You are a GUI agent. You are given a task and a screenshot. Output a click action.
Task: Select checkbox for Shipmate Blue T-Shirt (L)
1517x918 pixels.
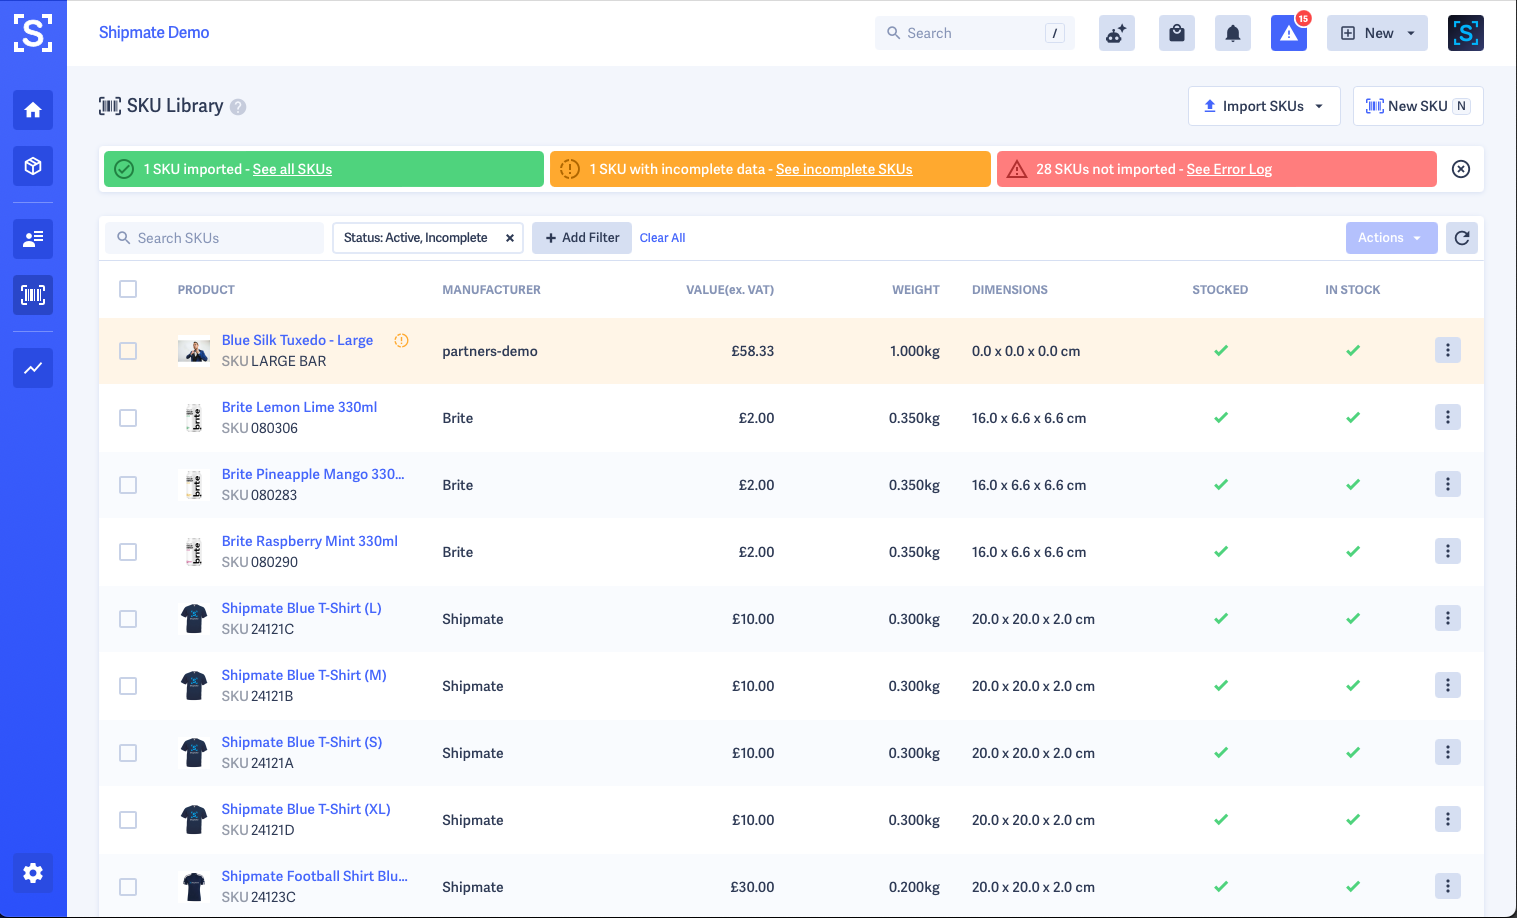128,619
